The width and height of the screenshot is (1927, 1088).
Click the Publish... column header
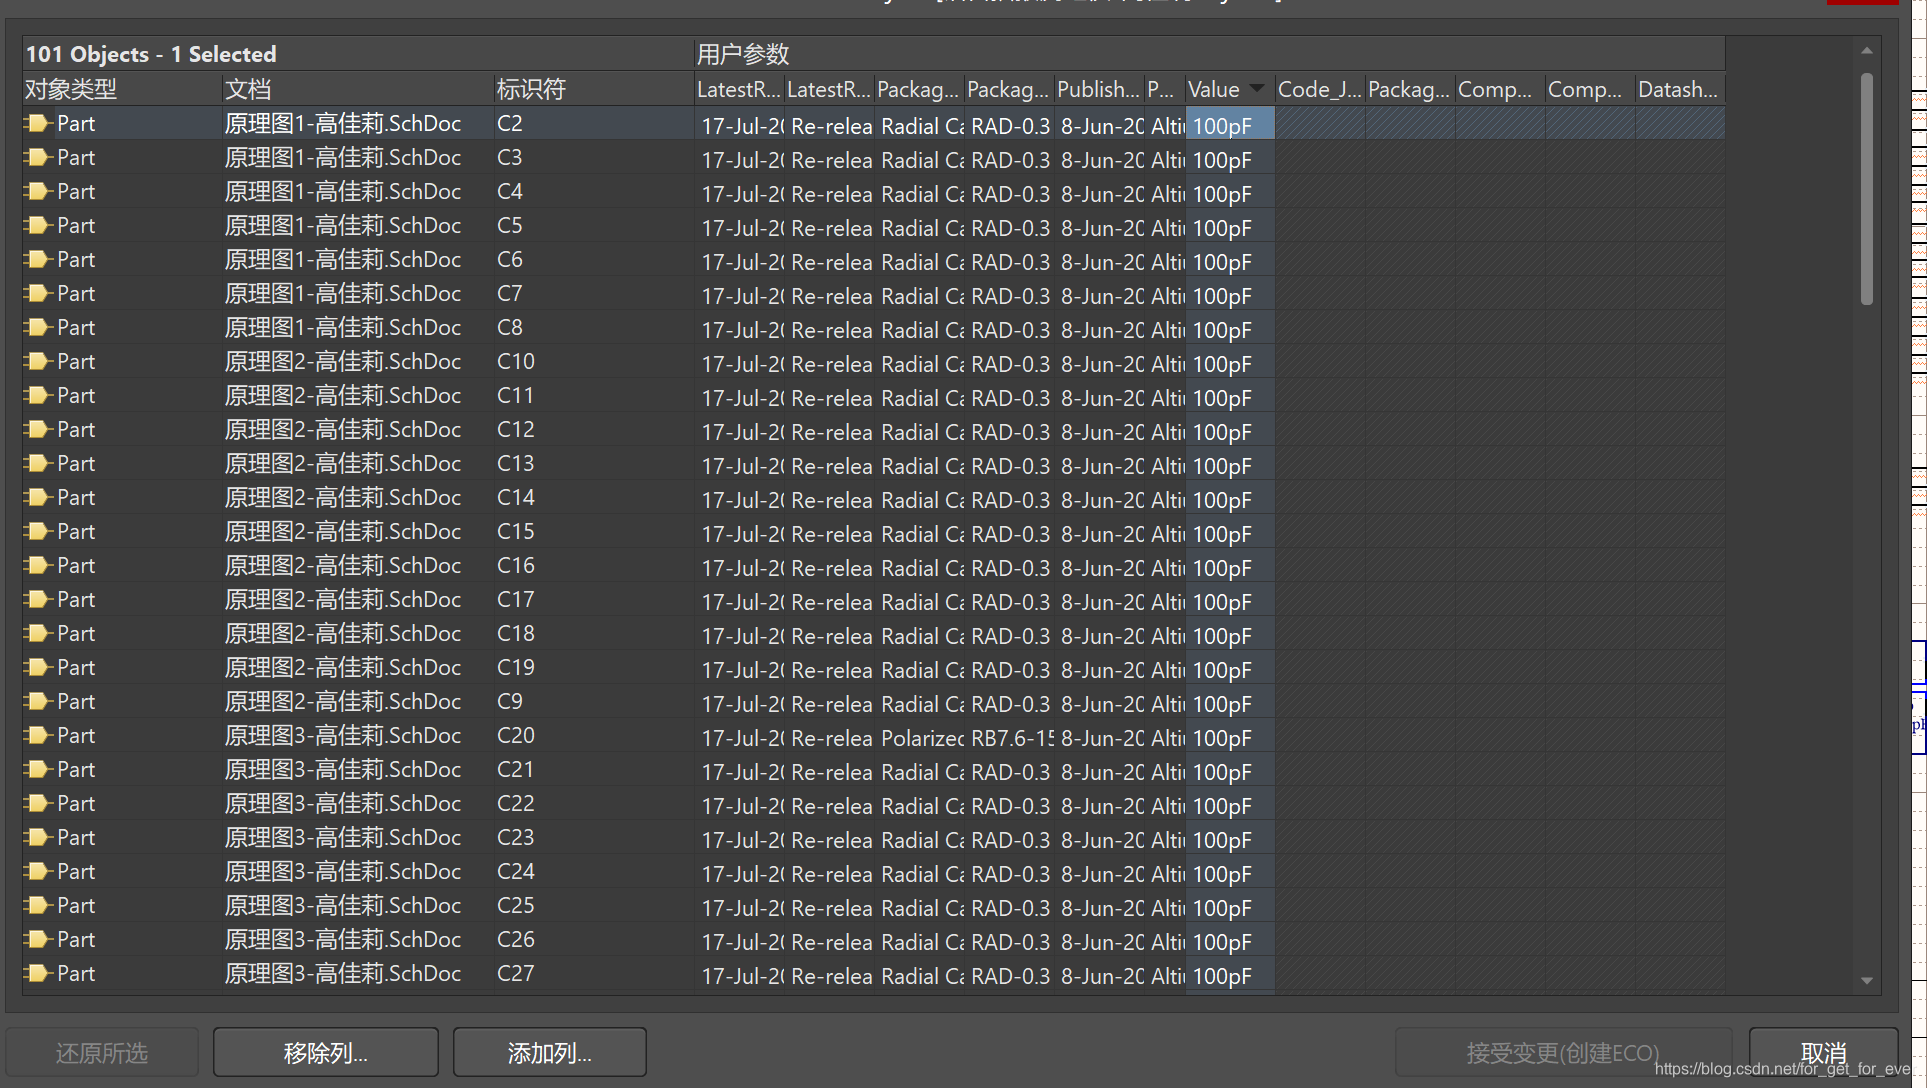(1099, 89)
